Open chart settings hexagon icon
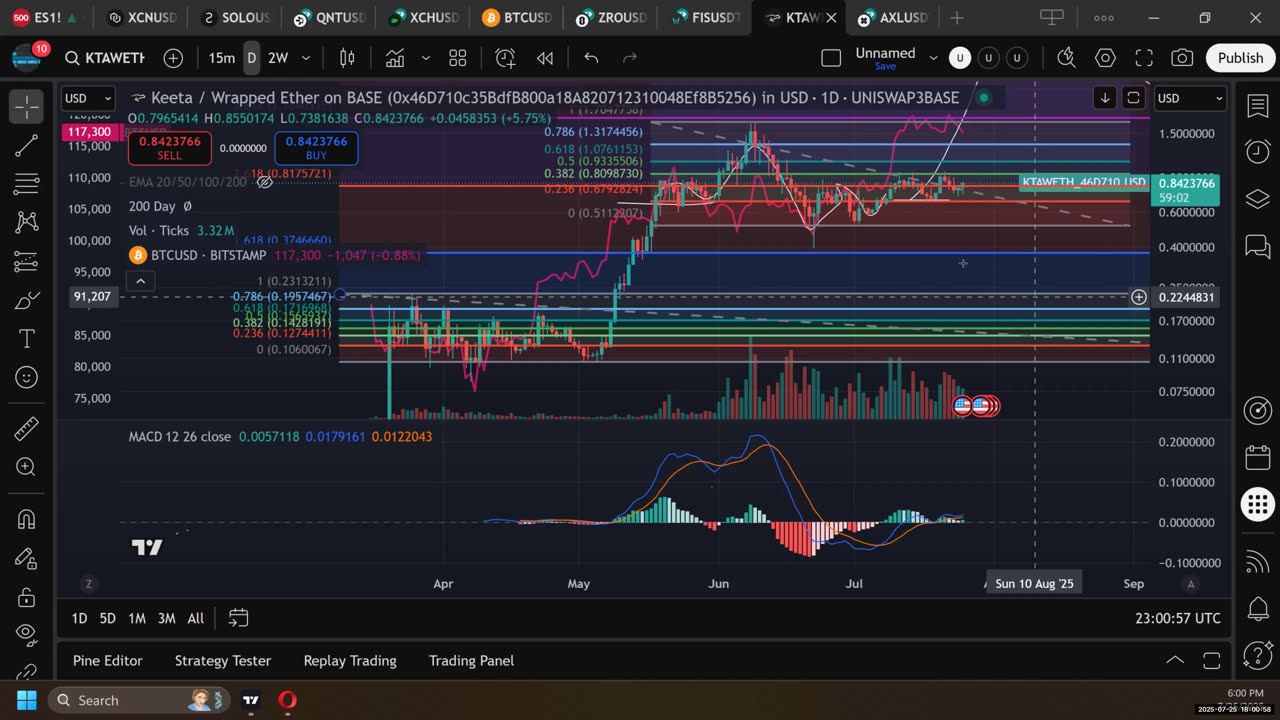 click(x=1105, y=58)
